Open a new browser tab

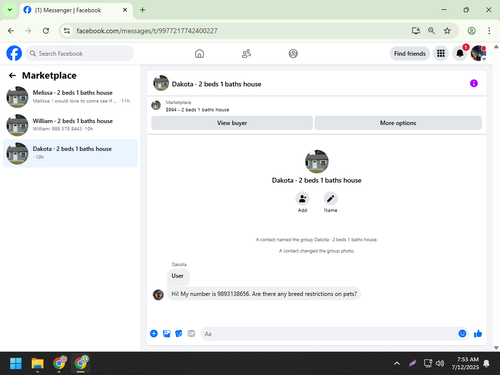tap(142, 10)
